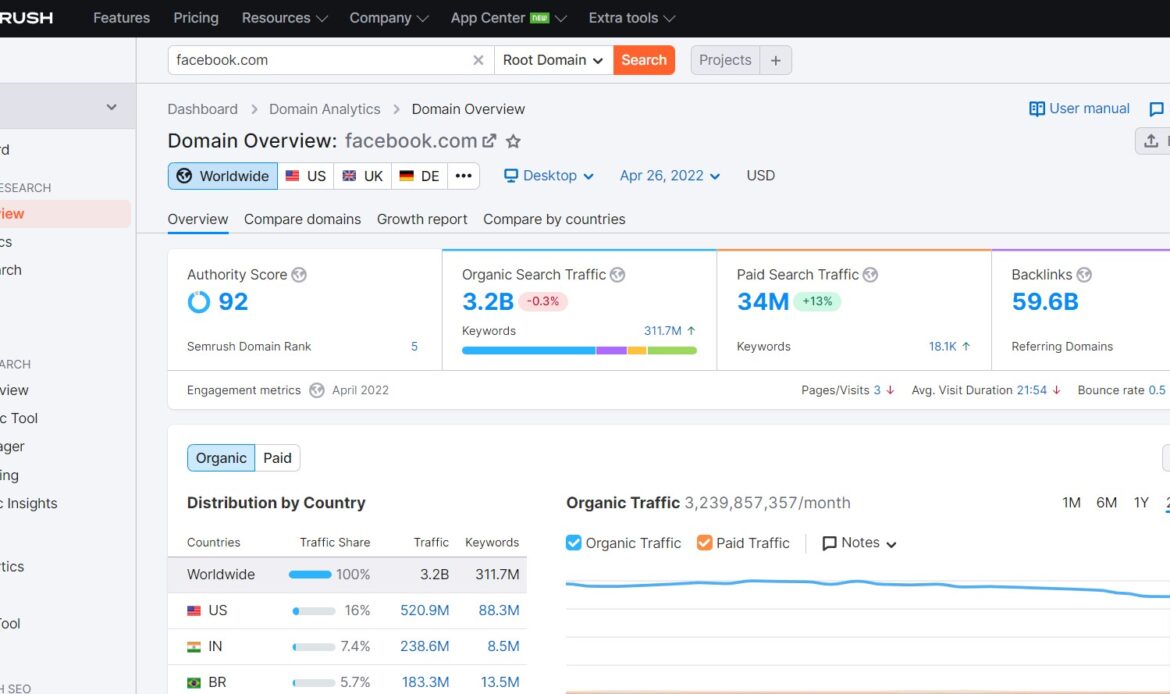Click the US flag in country table
Viewport: 1170px width, 694px height.
pyautogui.click(x=194, y=610)
